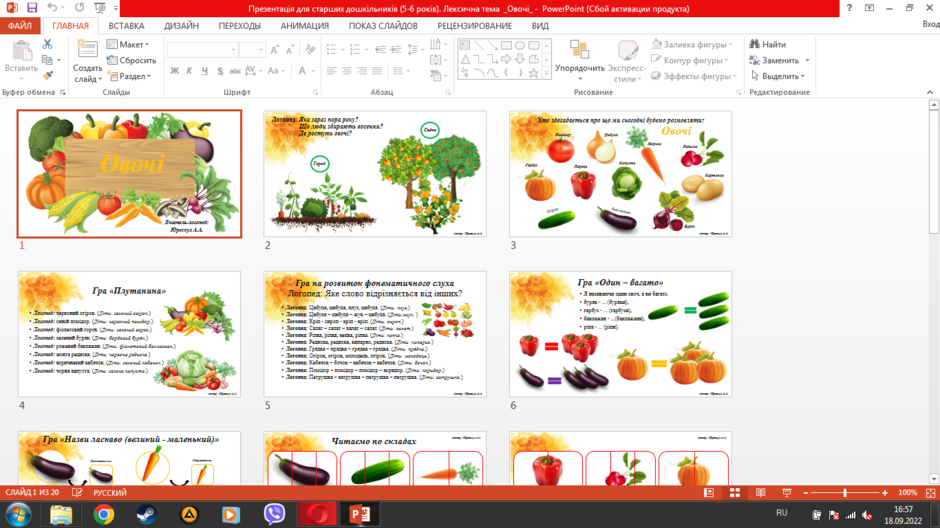Click the Save icon in quick access toolbar

pyautogui.click(x=32, y=8)
